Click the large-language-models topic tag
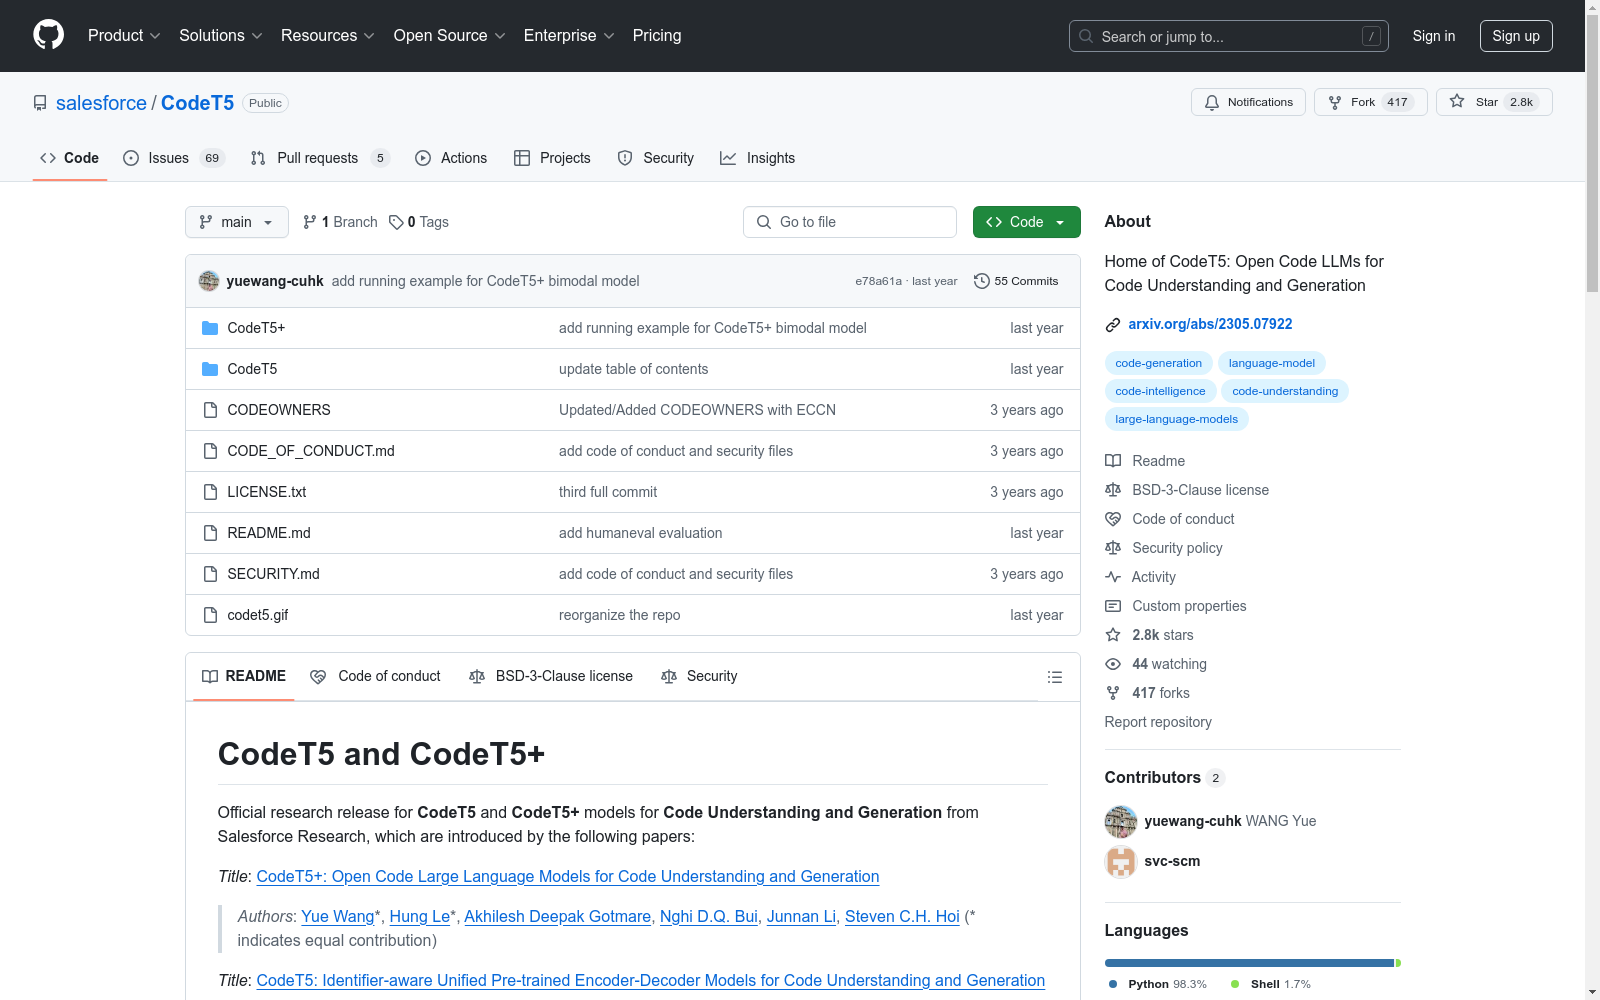Screen dimensions: 1600x1000 pyautogui.click(x=1176, y=419)
